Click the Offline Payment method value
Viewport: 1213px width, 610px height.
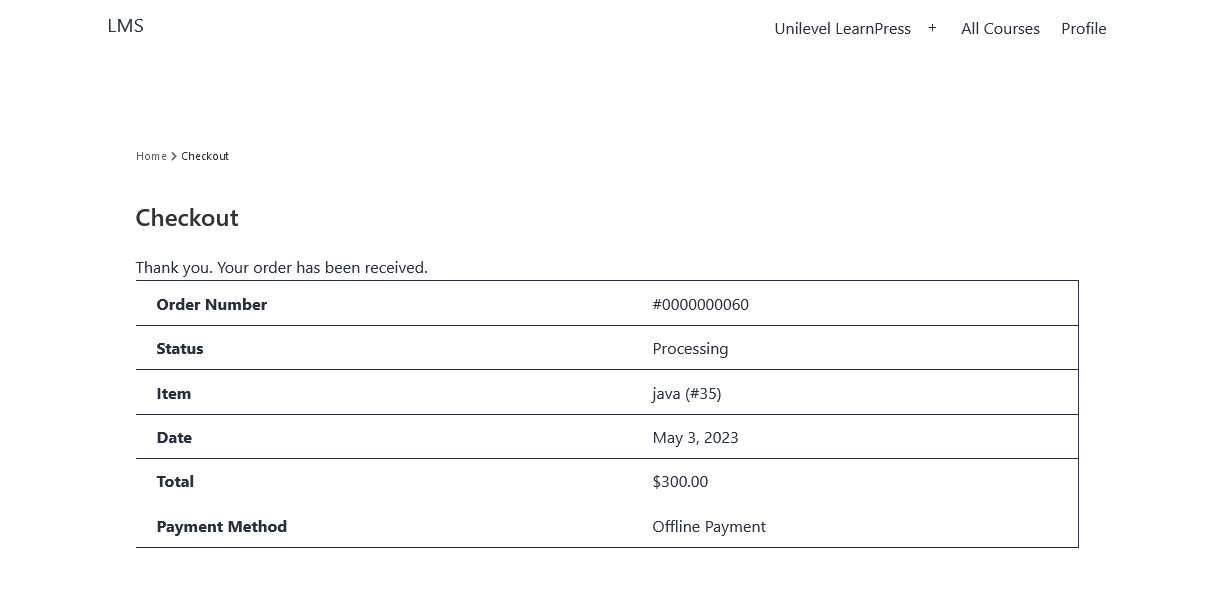[708, 527]
